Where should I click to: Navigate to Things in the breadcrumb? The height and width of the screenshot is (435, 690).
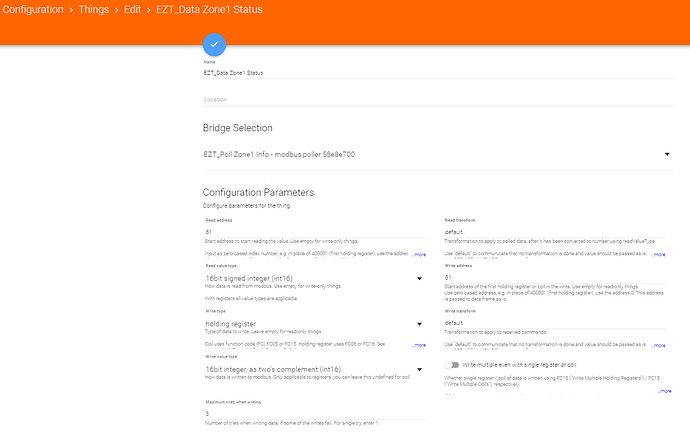94,10
